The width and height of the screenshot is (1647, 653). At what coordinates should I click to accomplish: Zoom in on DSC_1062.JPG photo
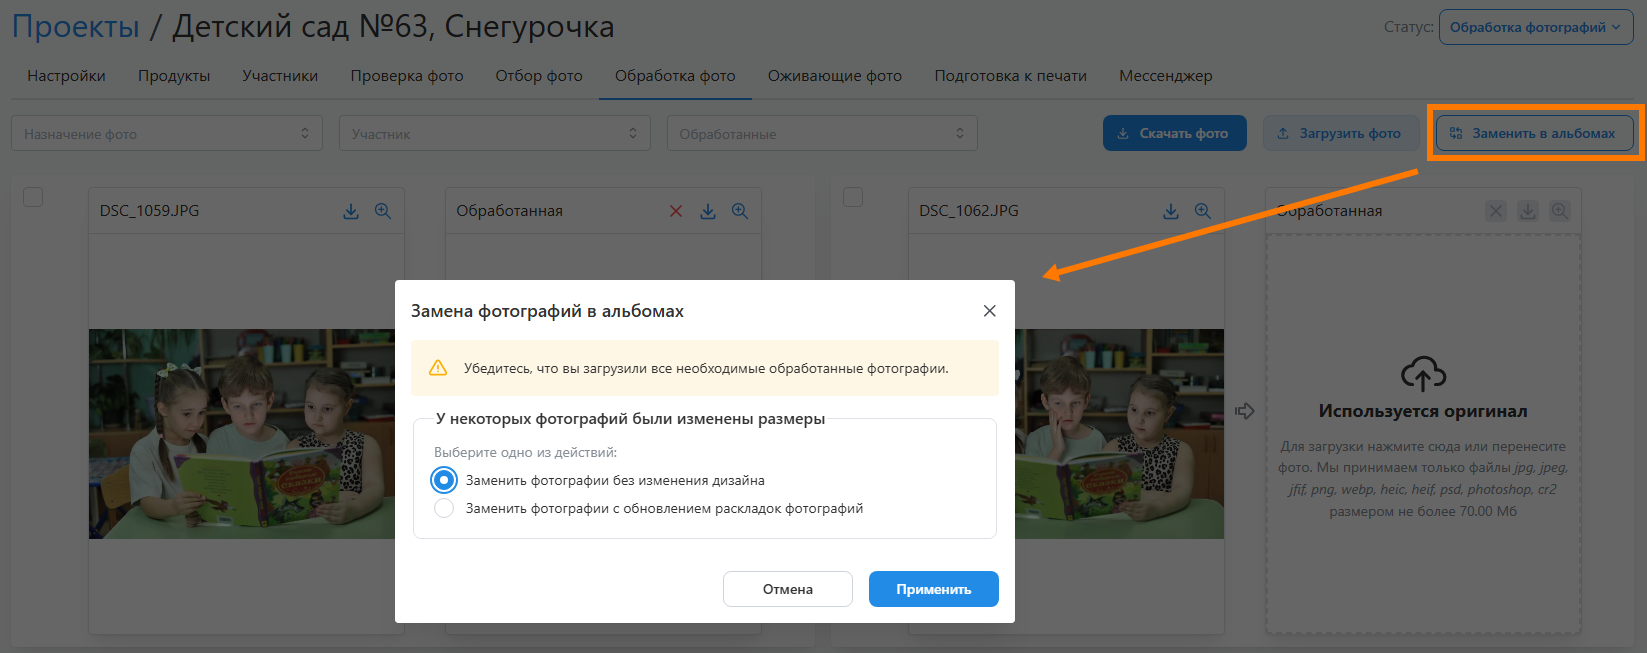(1203, 211)
